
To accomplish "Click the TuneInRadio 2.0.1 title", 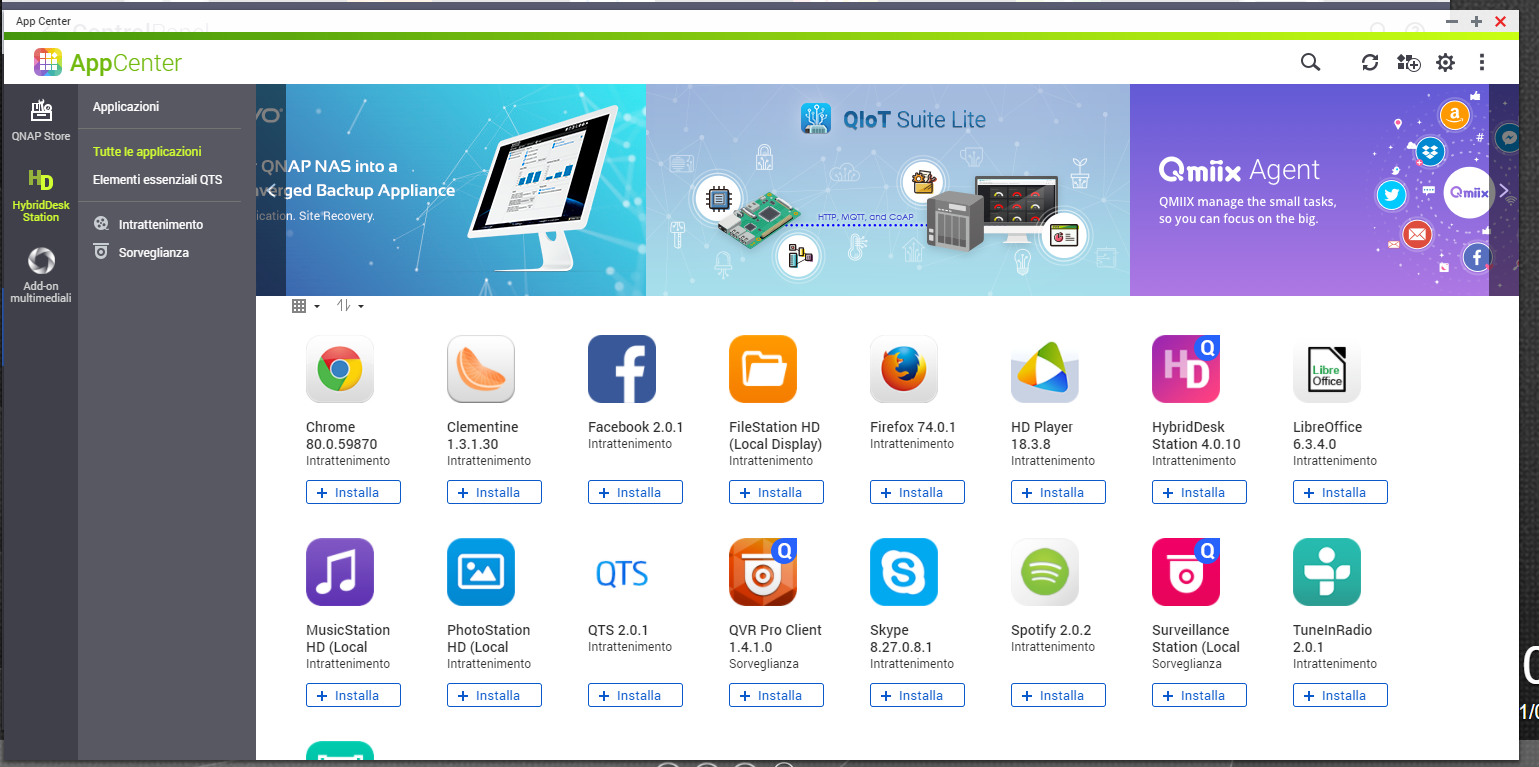I will [1333, 638].
